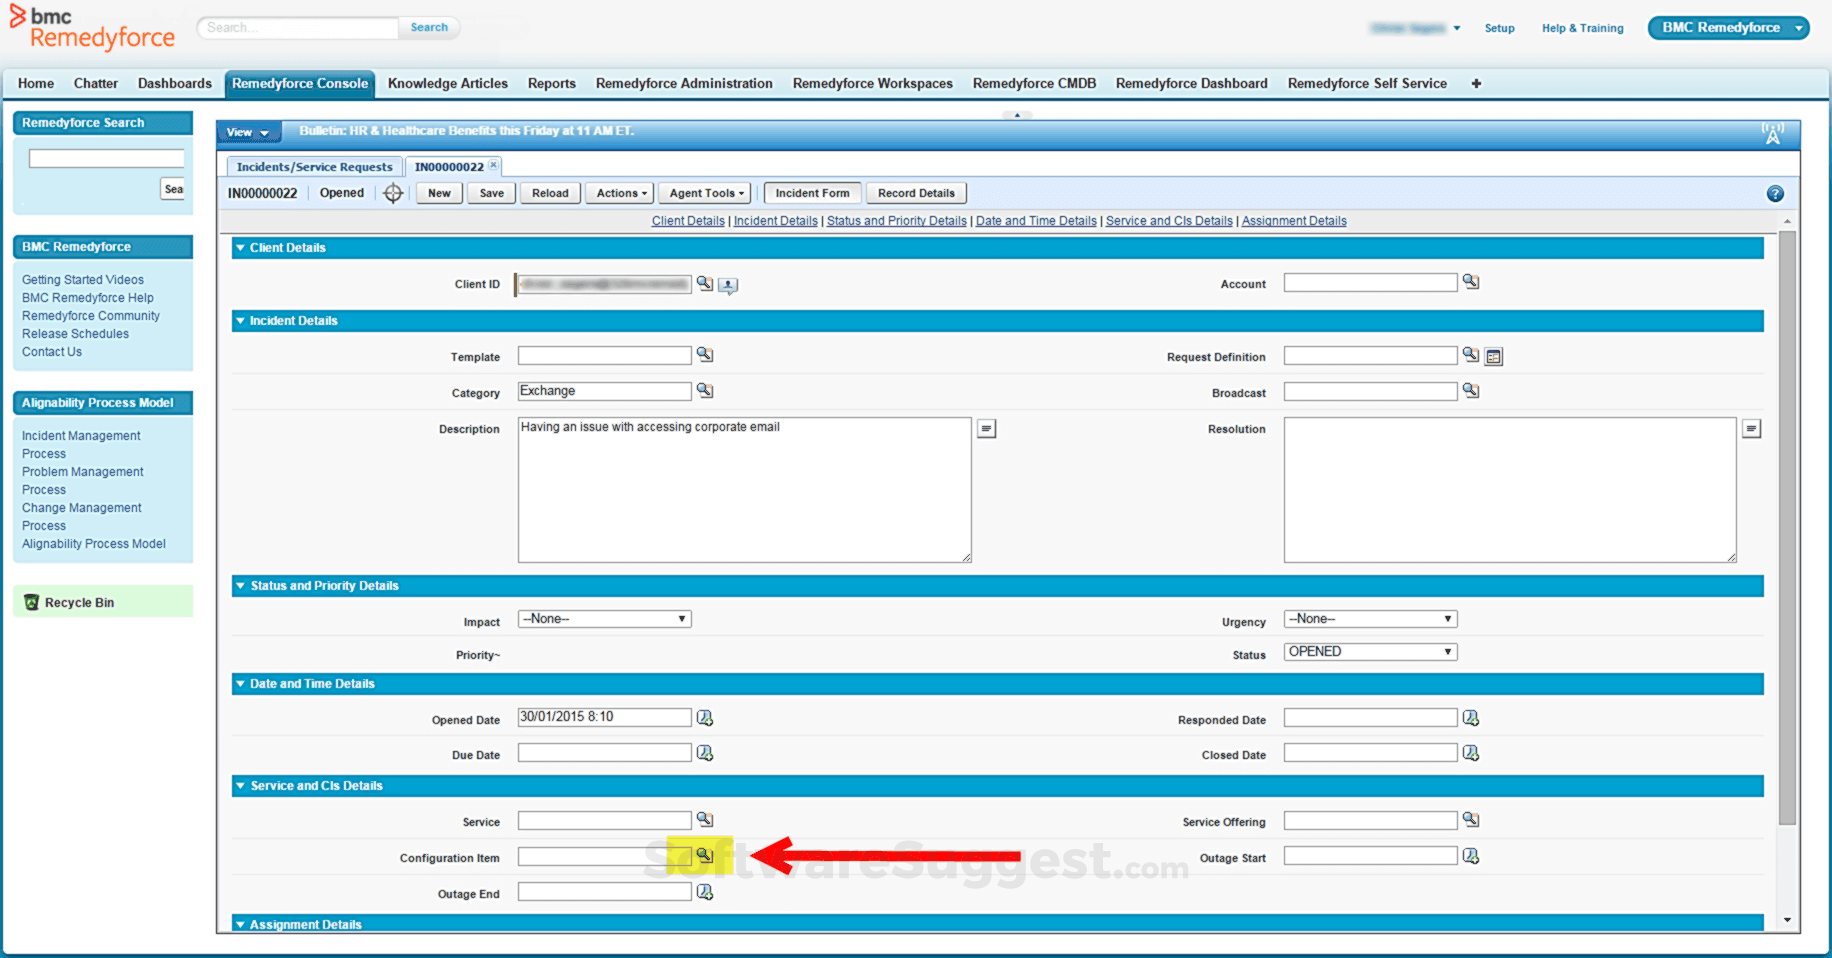
Task: Click the scroll down arrow of the form
Action: click(x=1787, y=920)
